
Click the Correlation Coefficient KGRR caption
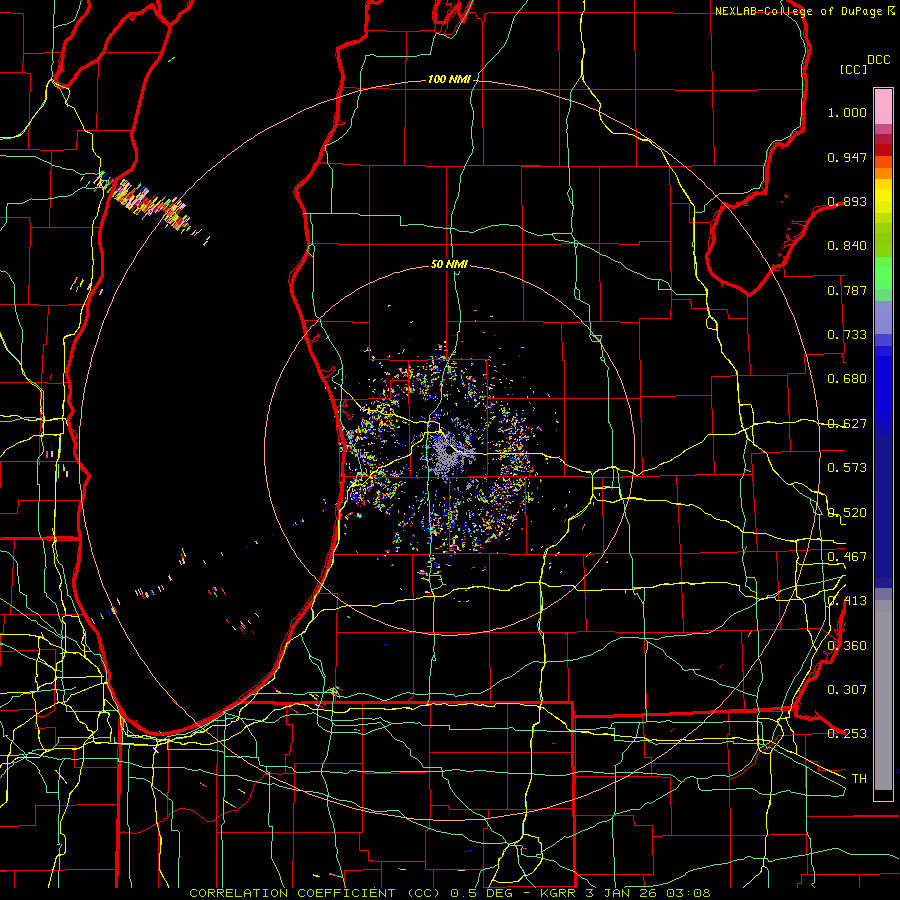tap(449, 893)
